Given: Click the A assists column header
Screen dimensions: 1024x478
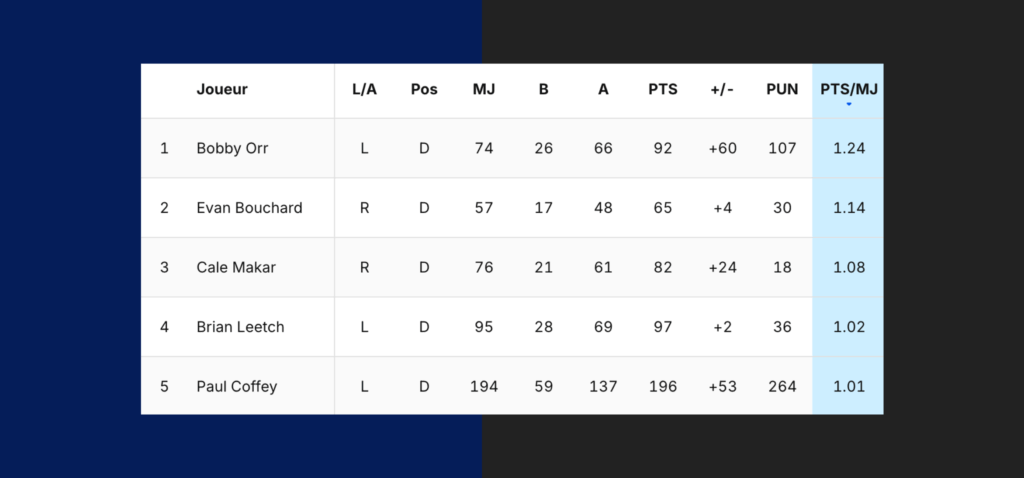Looking at the screenshot, I should [603, 89].
